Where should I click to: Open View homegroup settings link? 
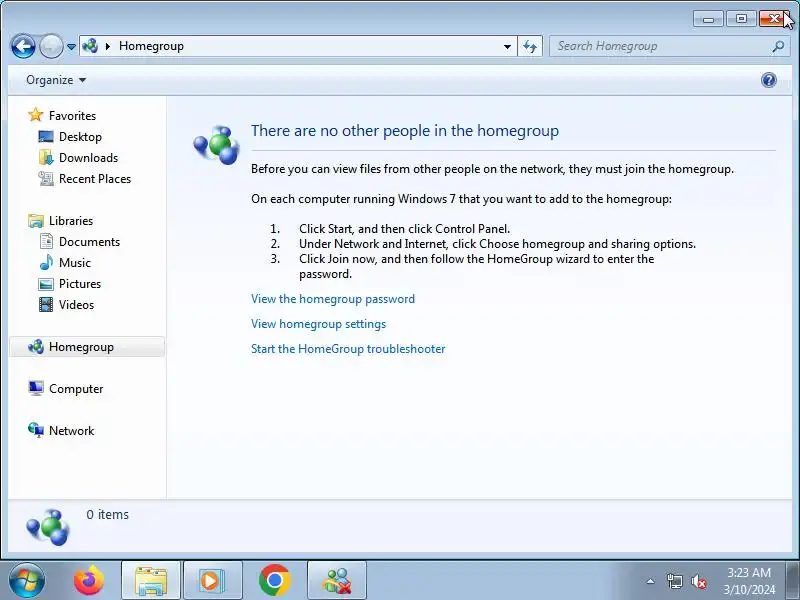coord(318,324)
